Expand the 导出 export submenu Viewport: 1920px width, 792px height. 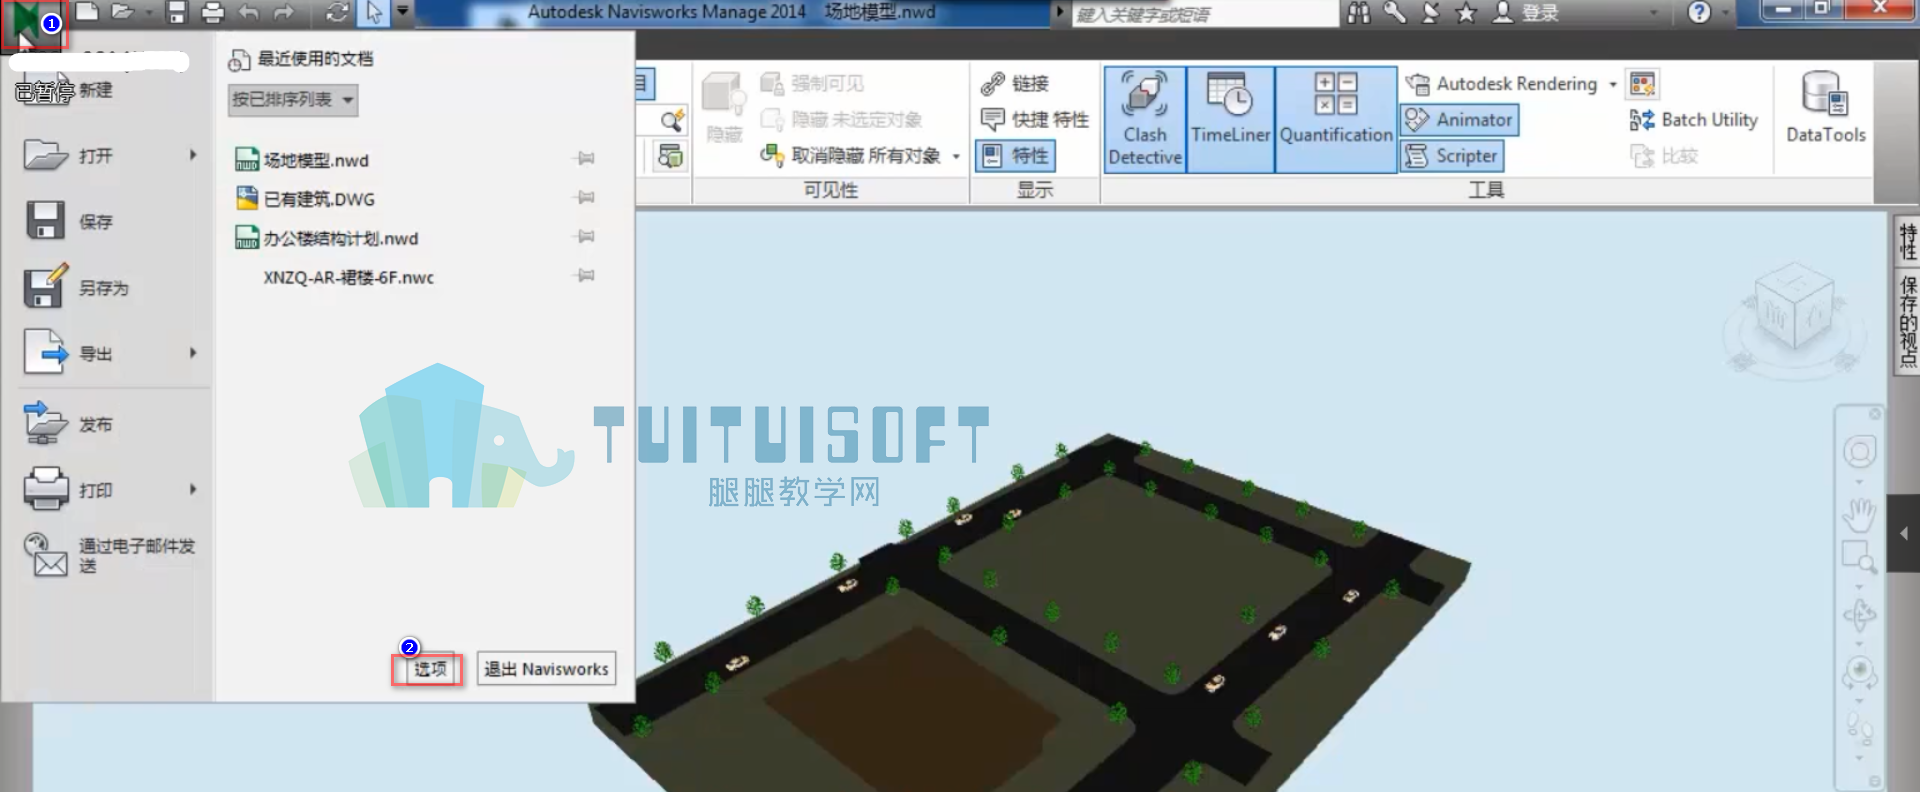coord(193,353)
